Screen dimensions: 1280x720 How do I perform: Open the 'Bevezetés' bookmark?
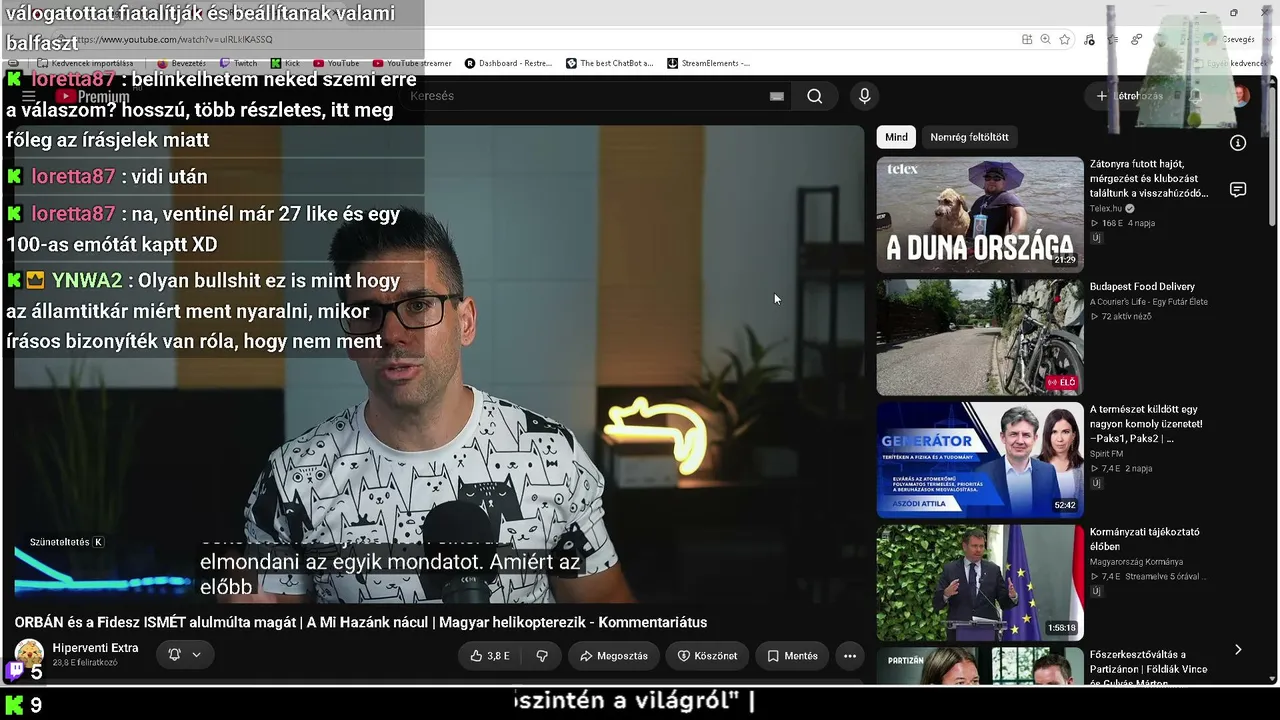click(181, 63)
